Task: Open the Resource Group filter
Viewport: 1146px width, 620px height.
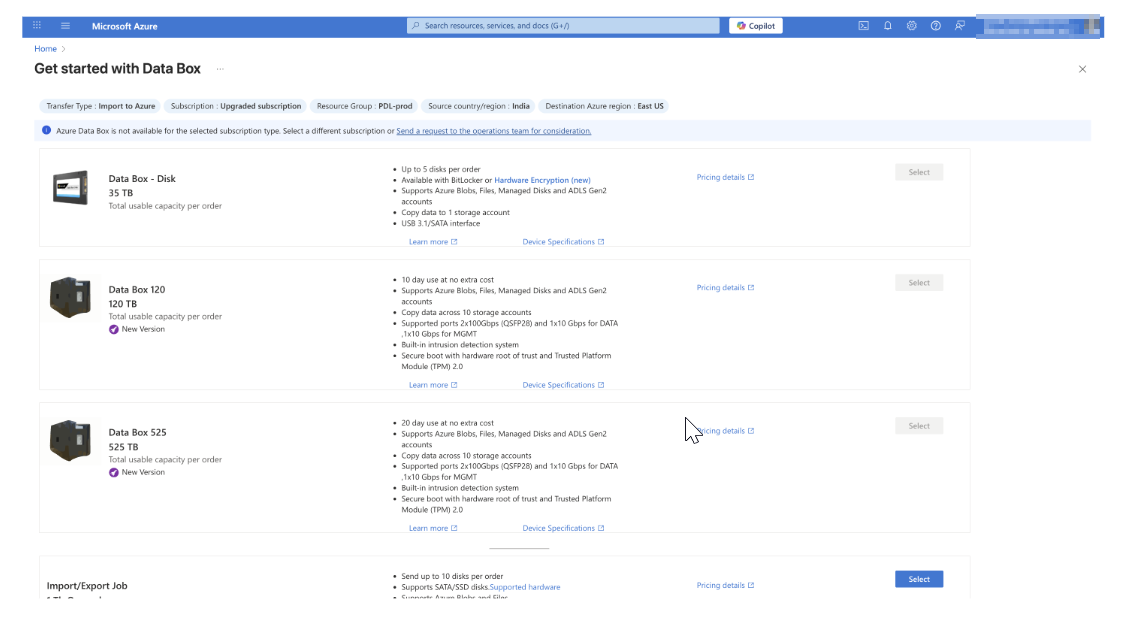Action: point(367,105)
